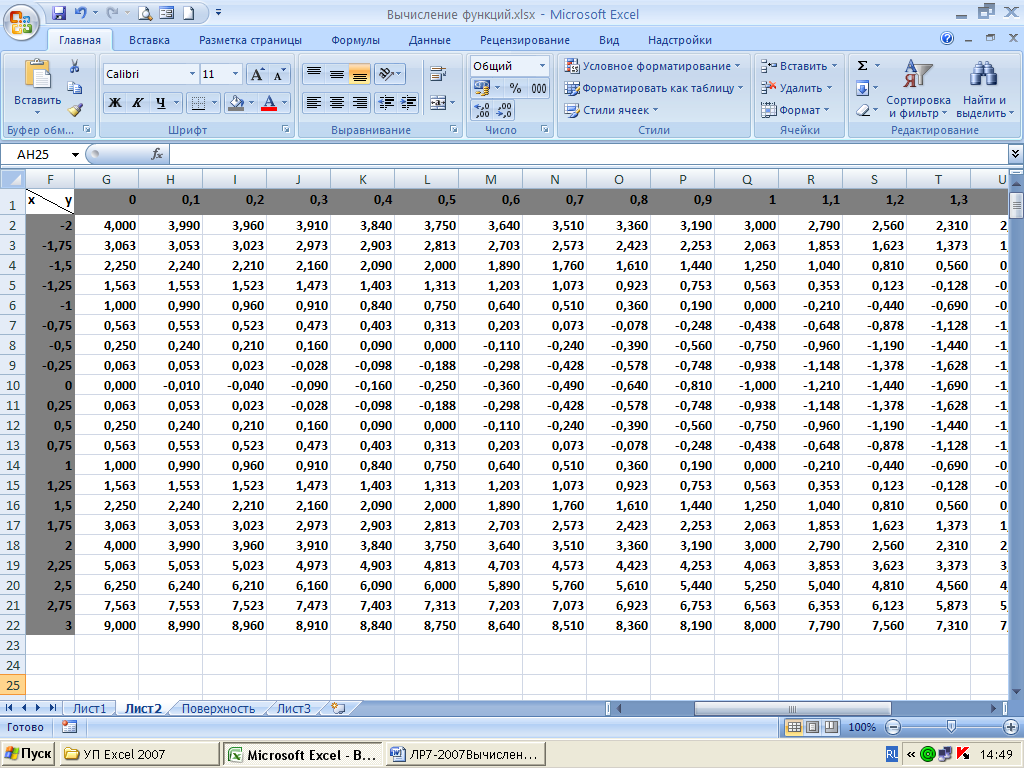The image size is (1024, 768).
Task: Switch to sheet tab Поверхность
Action: coord(218,709)
